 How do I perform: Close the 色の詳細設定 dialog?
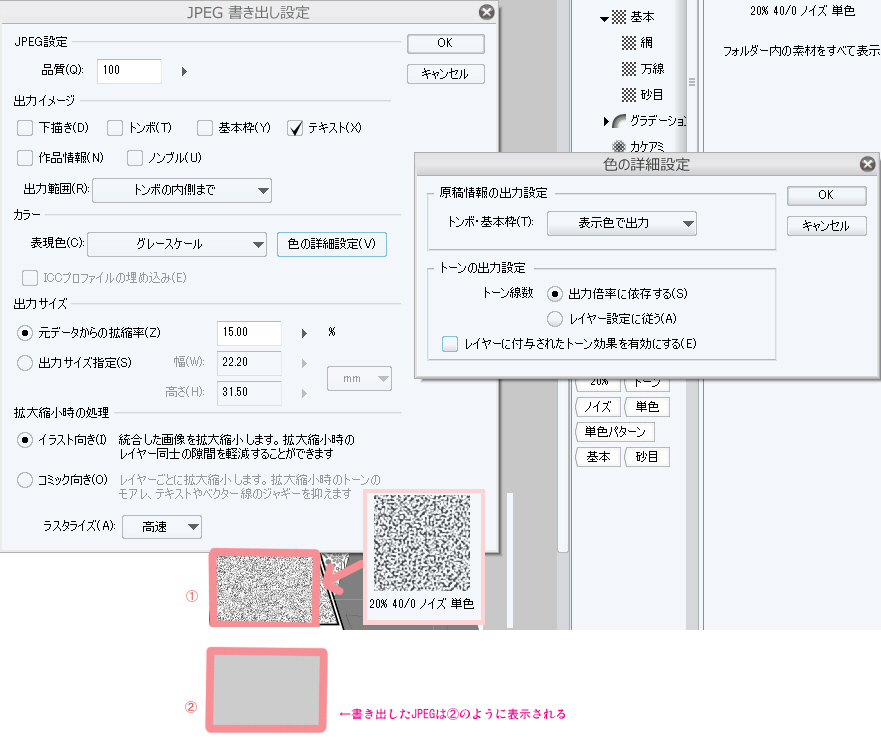[868, 164]
